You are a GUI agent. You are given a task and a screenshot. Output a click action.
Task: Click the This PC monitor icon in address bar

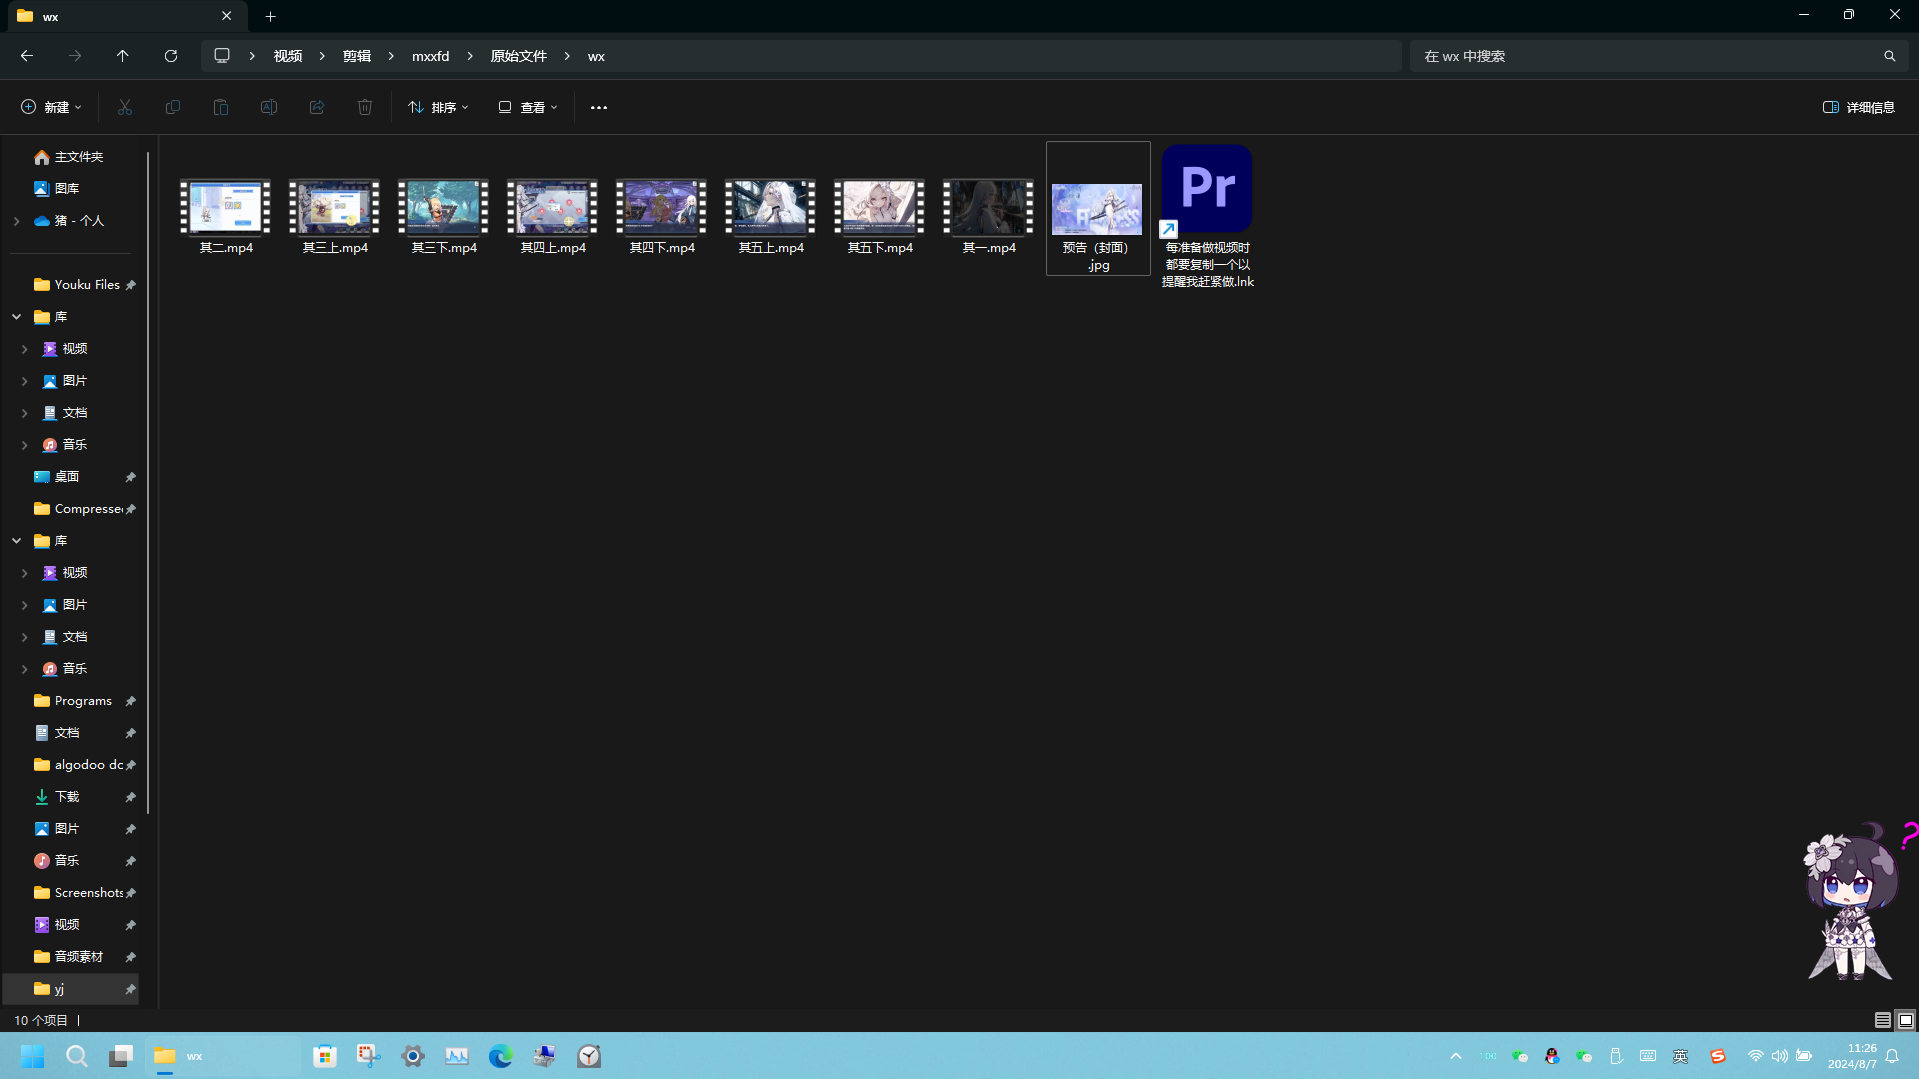point(222,56)
